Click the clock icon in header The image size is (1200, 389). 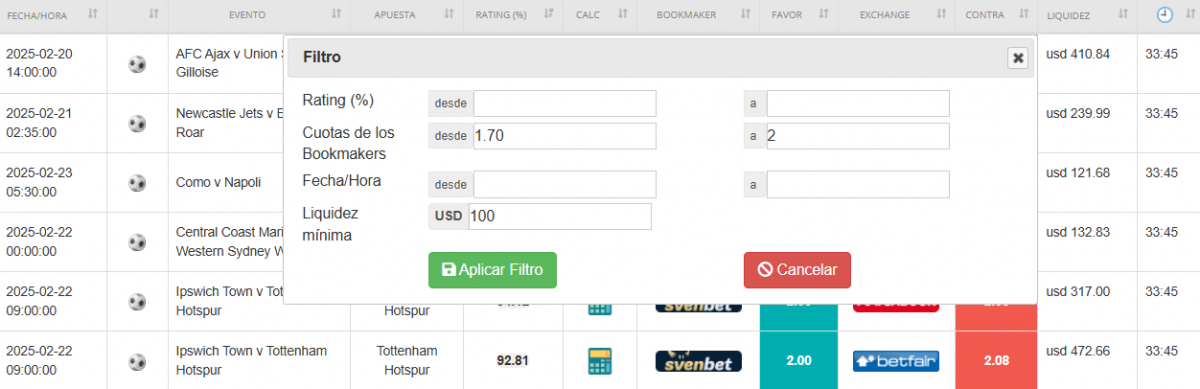pyautogui.click(x=1166, y=15)
